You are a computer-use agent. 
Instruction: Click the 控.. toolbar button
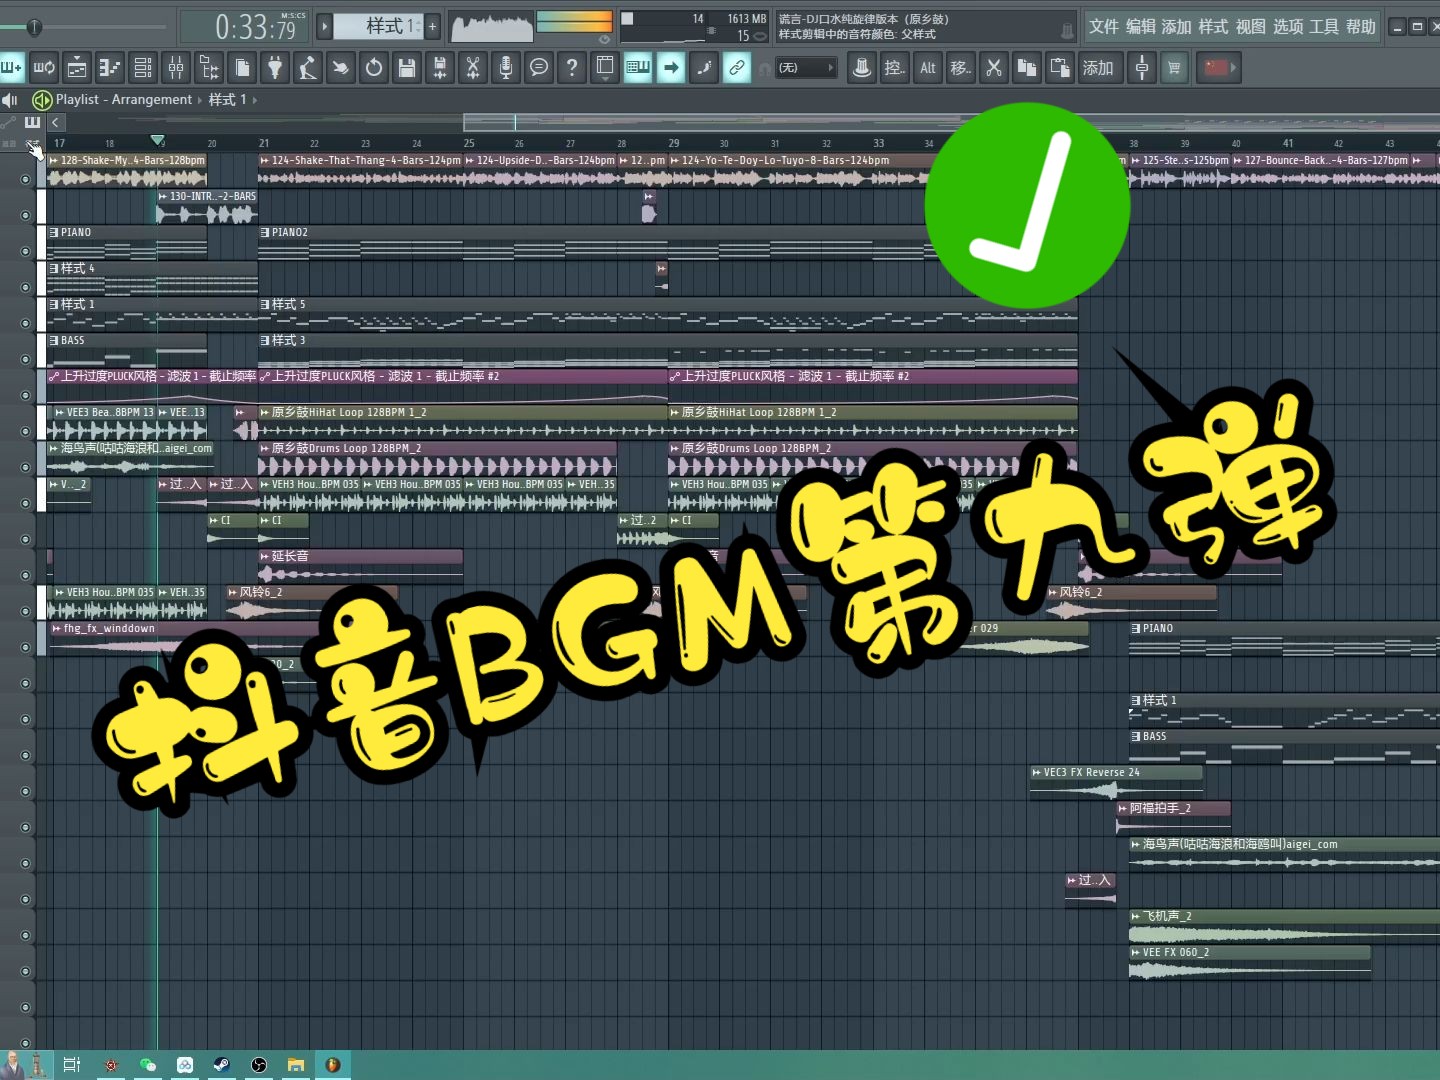click(895, 67)
